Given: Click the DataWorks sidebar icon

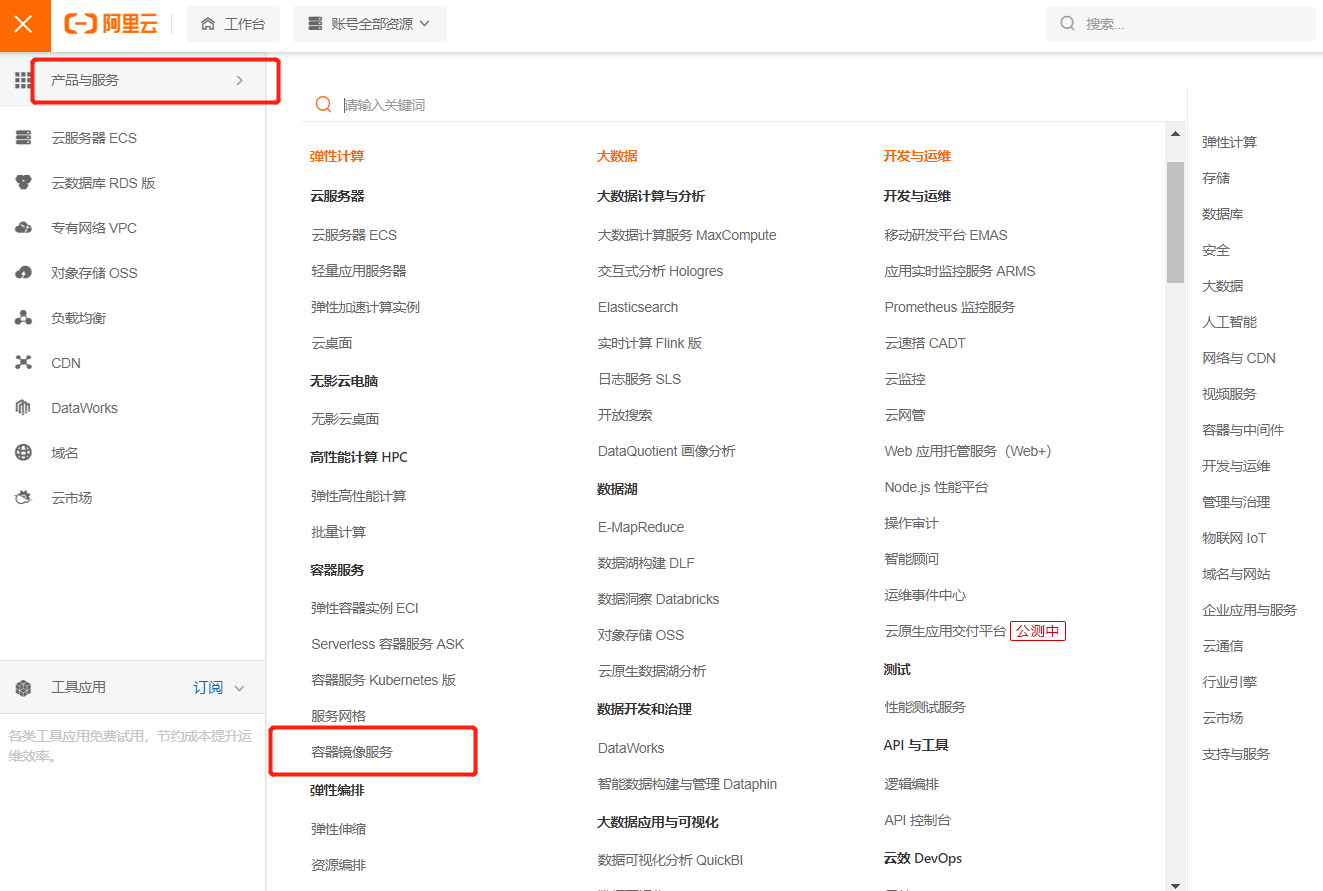Looking at the screenshot, I should point(23,408).
